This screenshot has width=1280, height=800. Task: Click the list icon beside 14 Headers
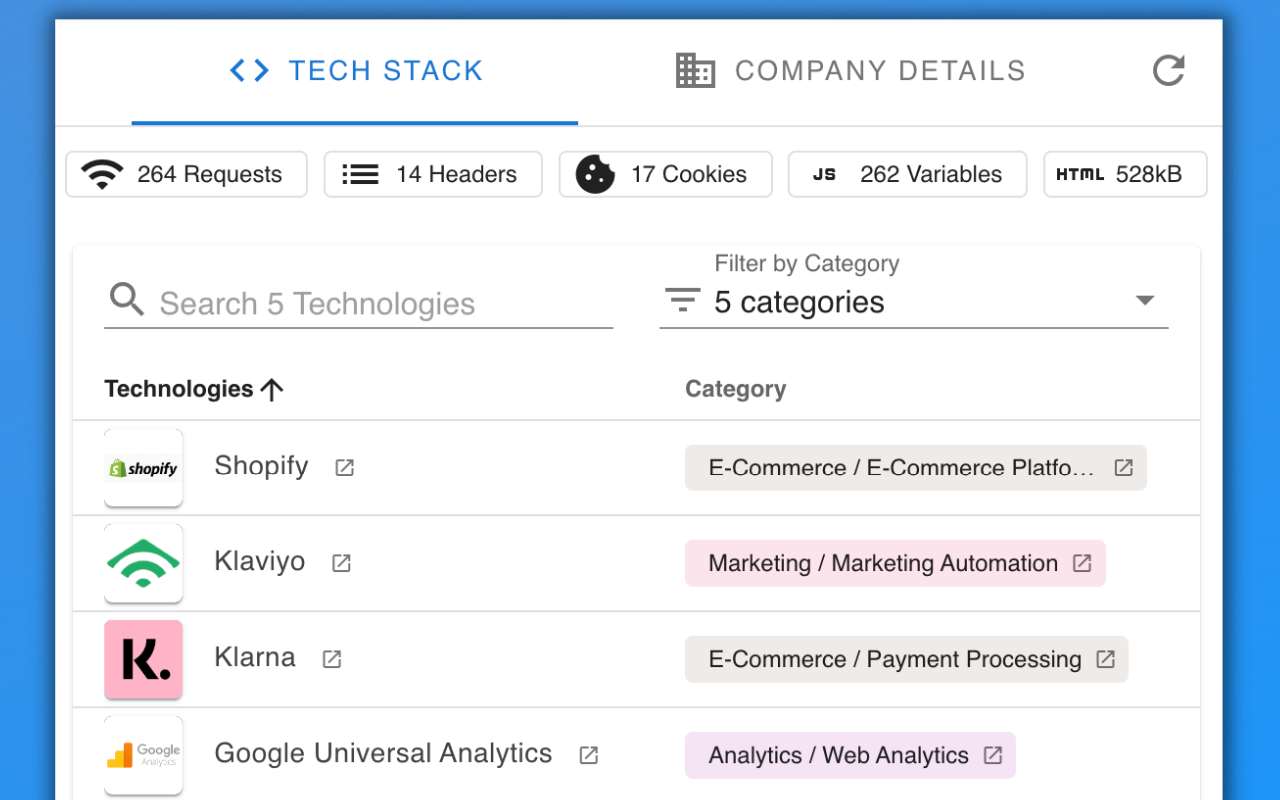pos(359,173)
